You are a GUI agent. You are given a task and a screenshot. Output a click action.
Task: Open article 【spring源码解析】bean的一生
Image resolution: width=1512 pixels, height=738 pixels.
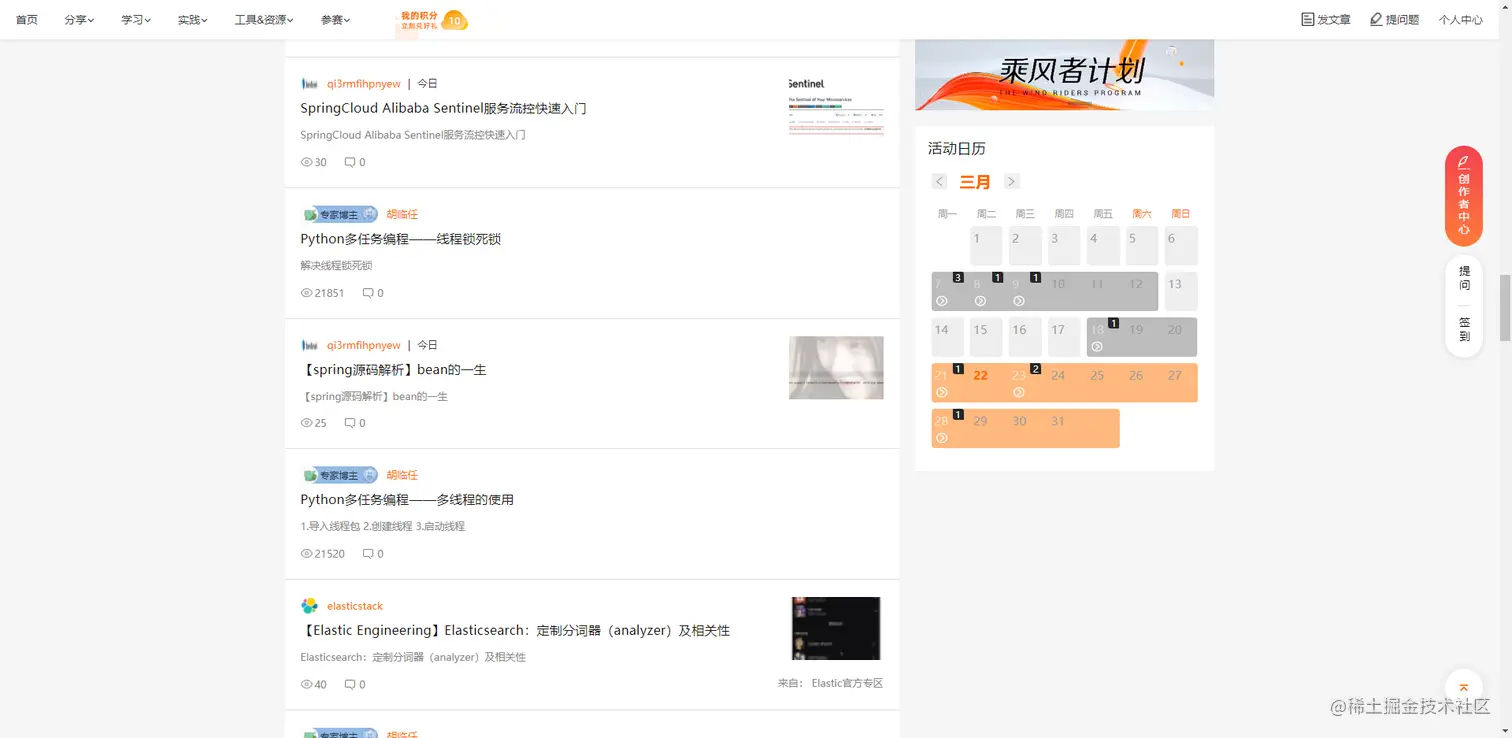[393, 370]
